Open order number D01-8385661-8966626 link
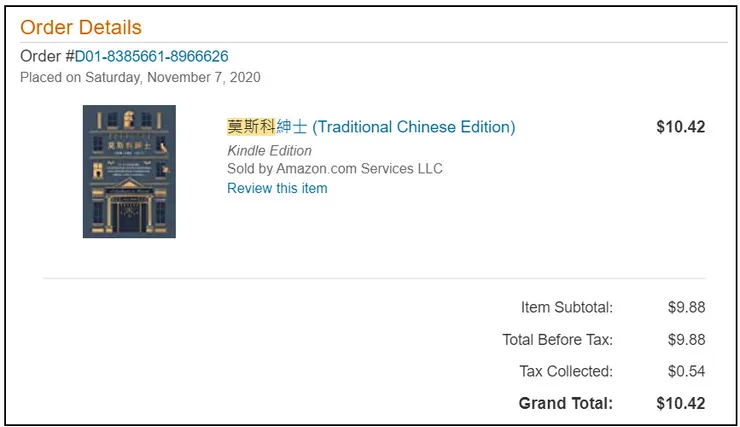The height and width of the screenshot is (427, 740). 151,56
